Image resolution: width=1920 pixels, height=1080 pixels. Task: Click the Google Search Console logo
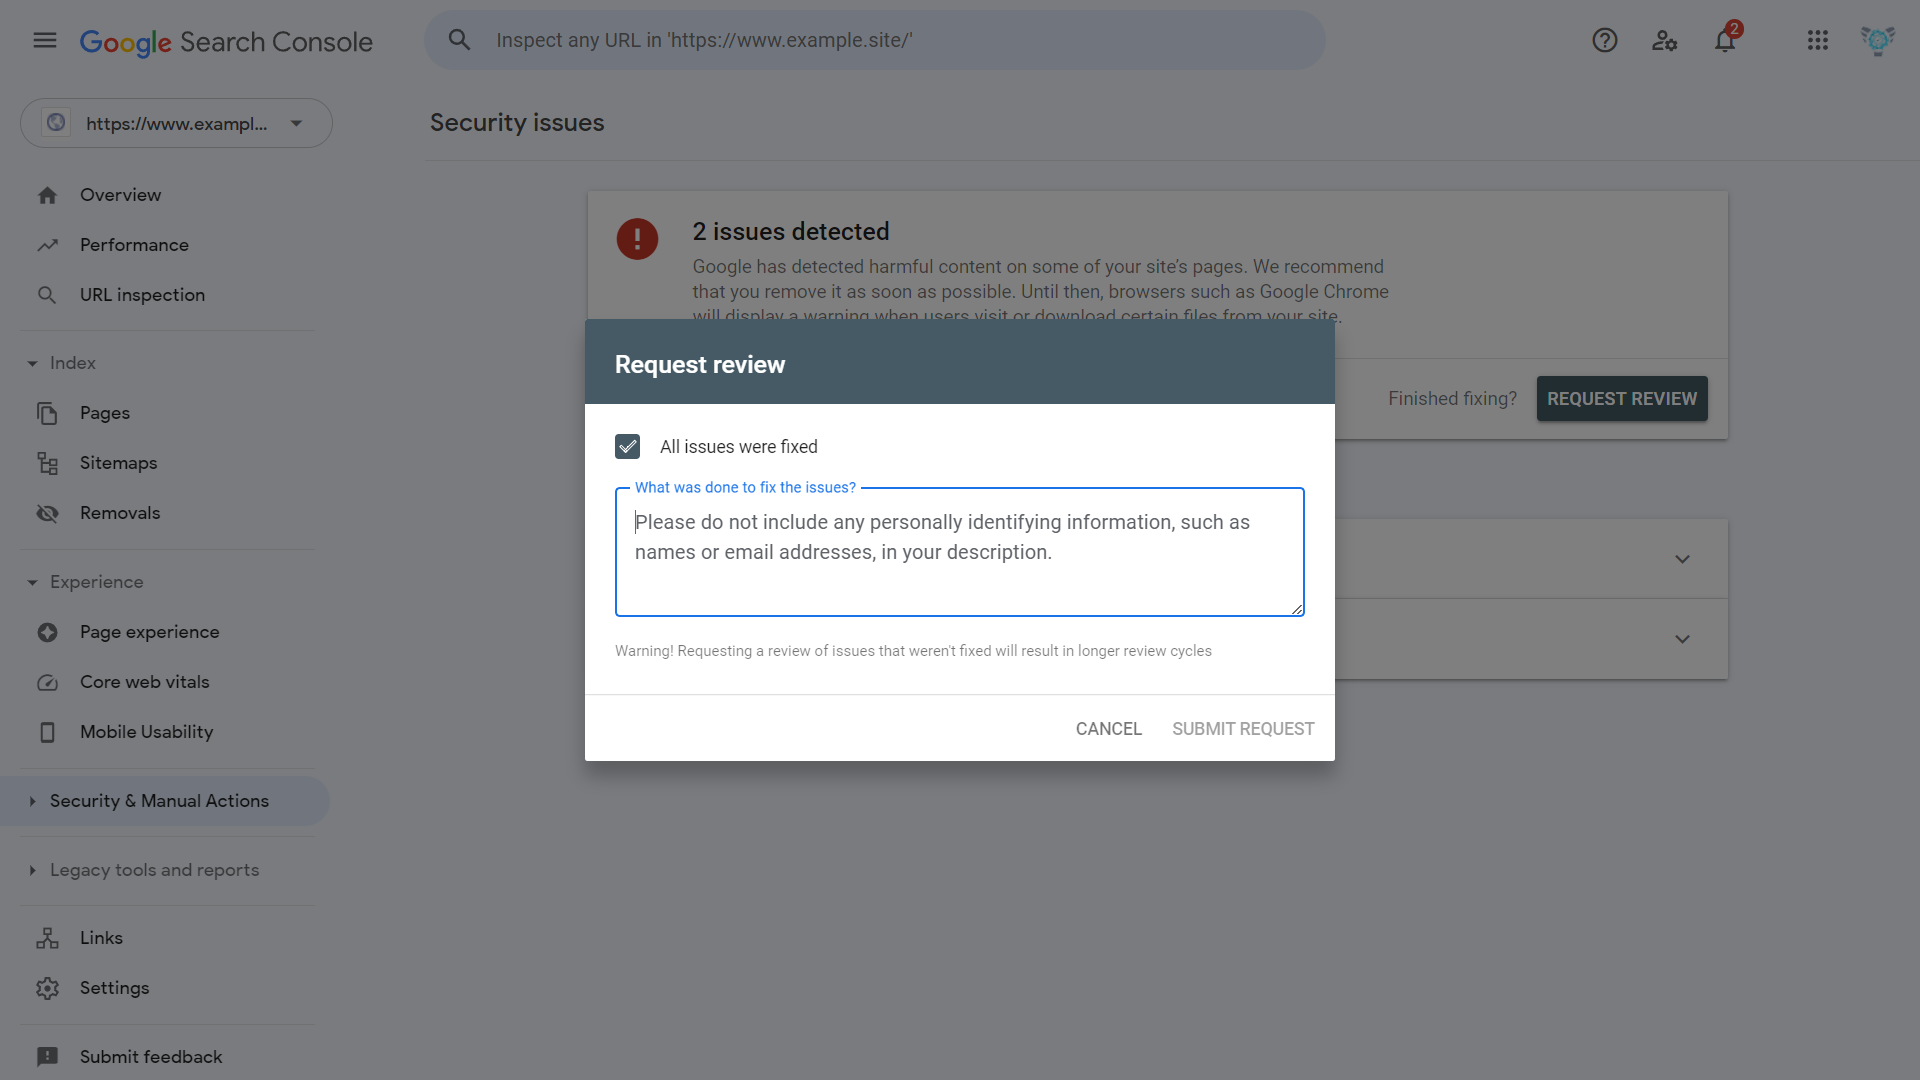click(226, 41)
